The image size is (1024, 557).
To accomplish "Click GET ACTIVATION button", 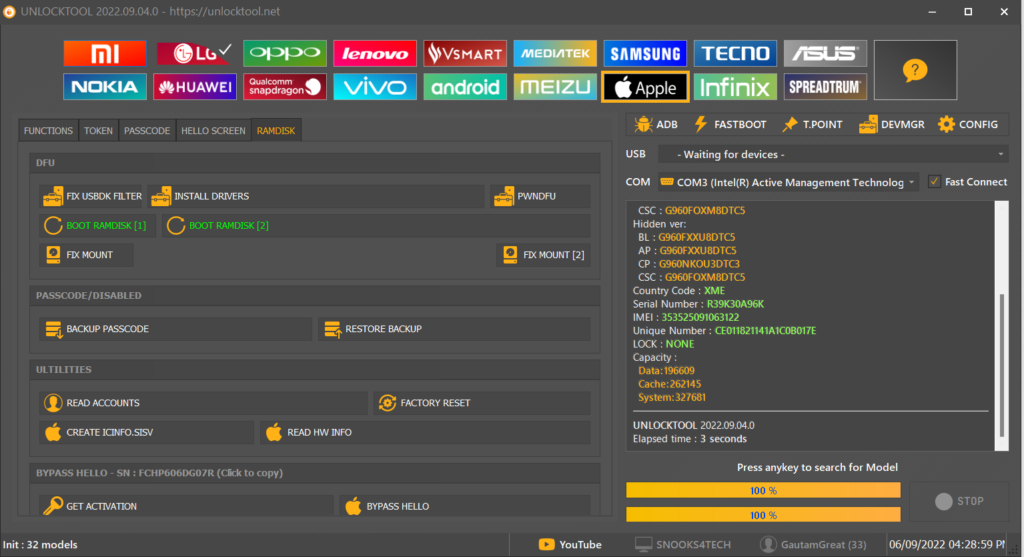I will 186,506.
